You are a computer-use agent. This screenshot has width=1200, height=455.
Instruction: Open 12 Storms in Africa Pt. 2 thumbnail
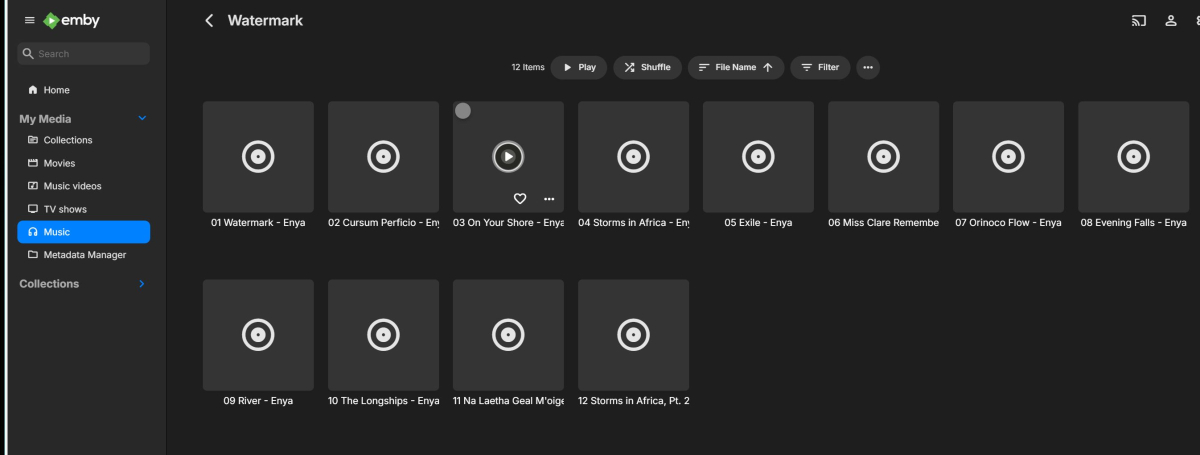tap(633, 335)
